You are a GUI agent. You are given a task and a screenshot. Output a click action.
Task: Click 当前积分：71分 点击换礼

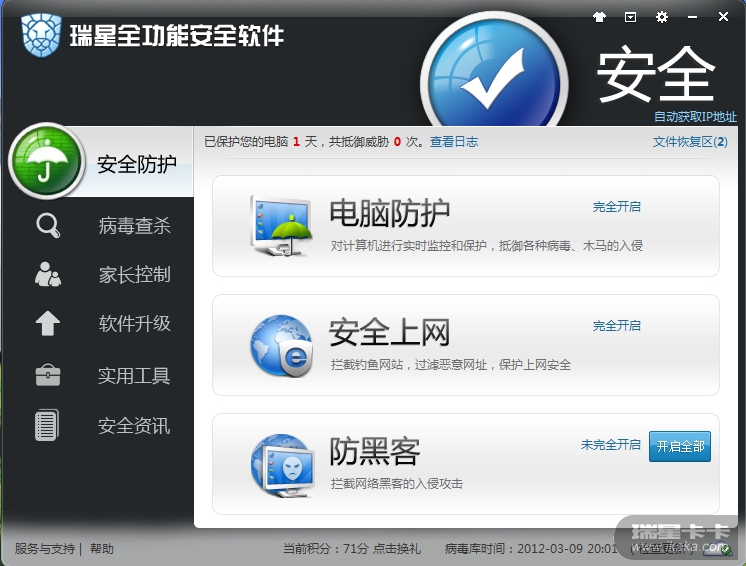tap(352, 549)
